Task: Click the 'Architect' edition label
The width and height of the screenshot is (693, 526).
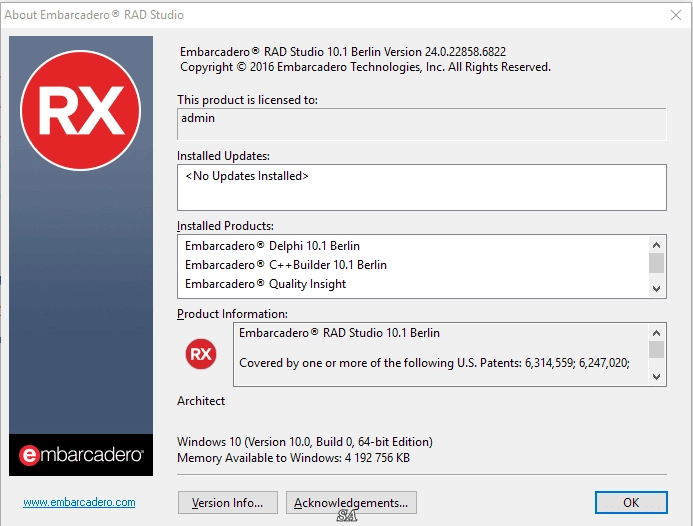Action: click(201, 401)
